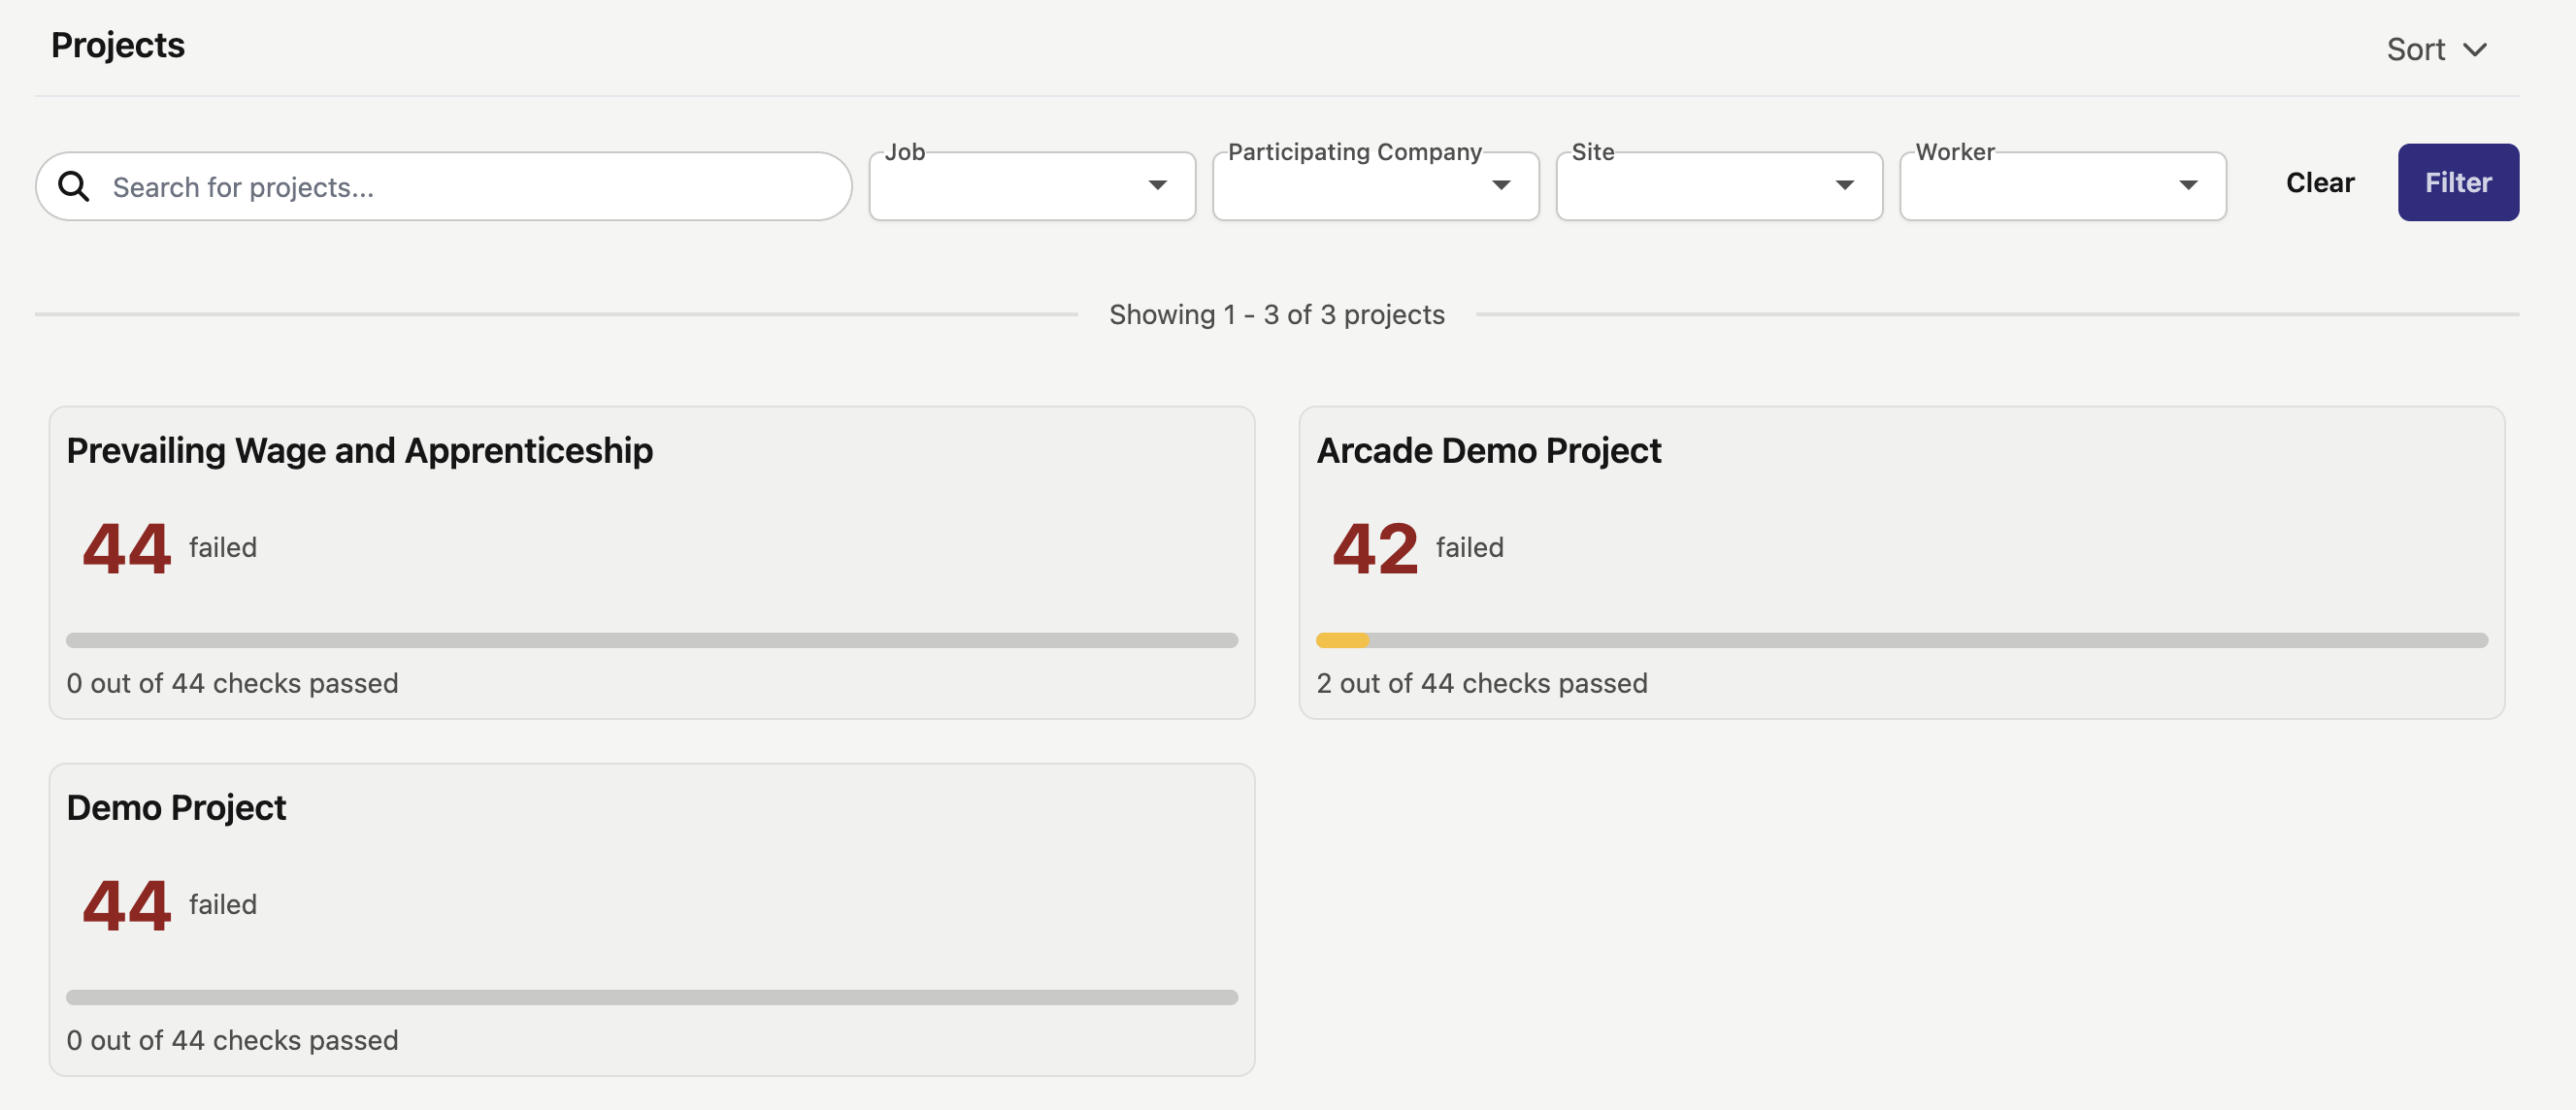Viewport: 2576px width, 1110px height.
Task: Open the Demo Project card title
Action: (x=176, y=808)
